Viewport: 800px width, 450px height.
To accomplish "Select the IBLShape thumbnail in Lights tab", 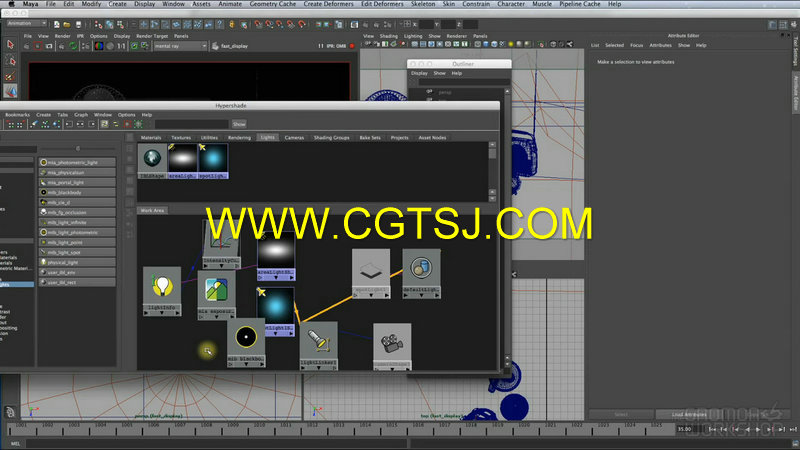I will point(153,161).
